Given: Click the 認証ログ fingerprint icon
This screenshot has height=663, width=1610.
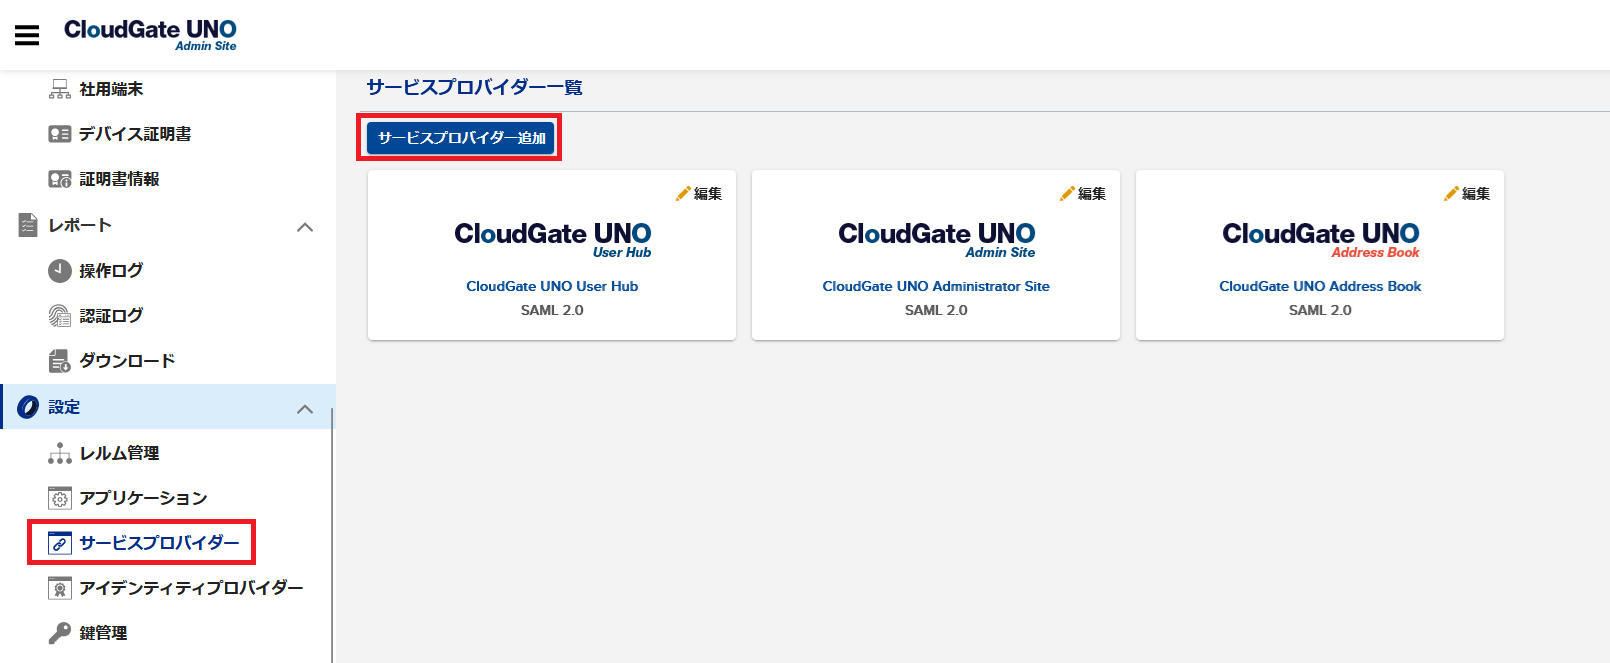Looking at the screenshot, I should (x=60, y=316).
